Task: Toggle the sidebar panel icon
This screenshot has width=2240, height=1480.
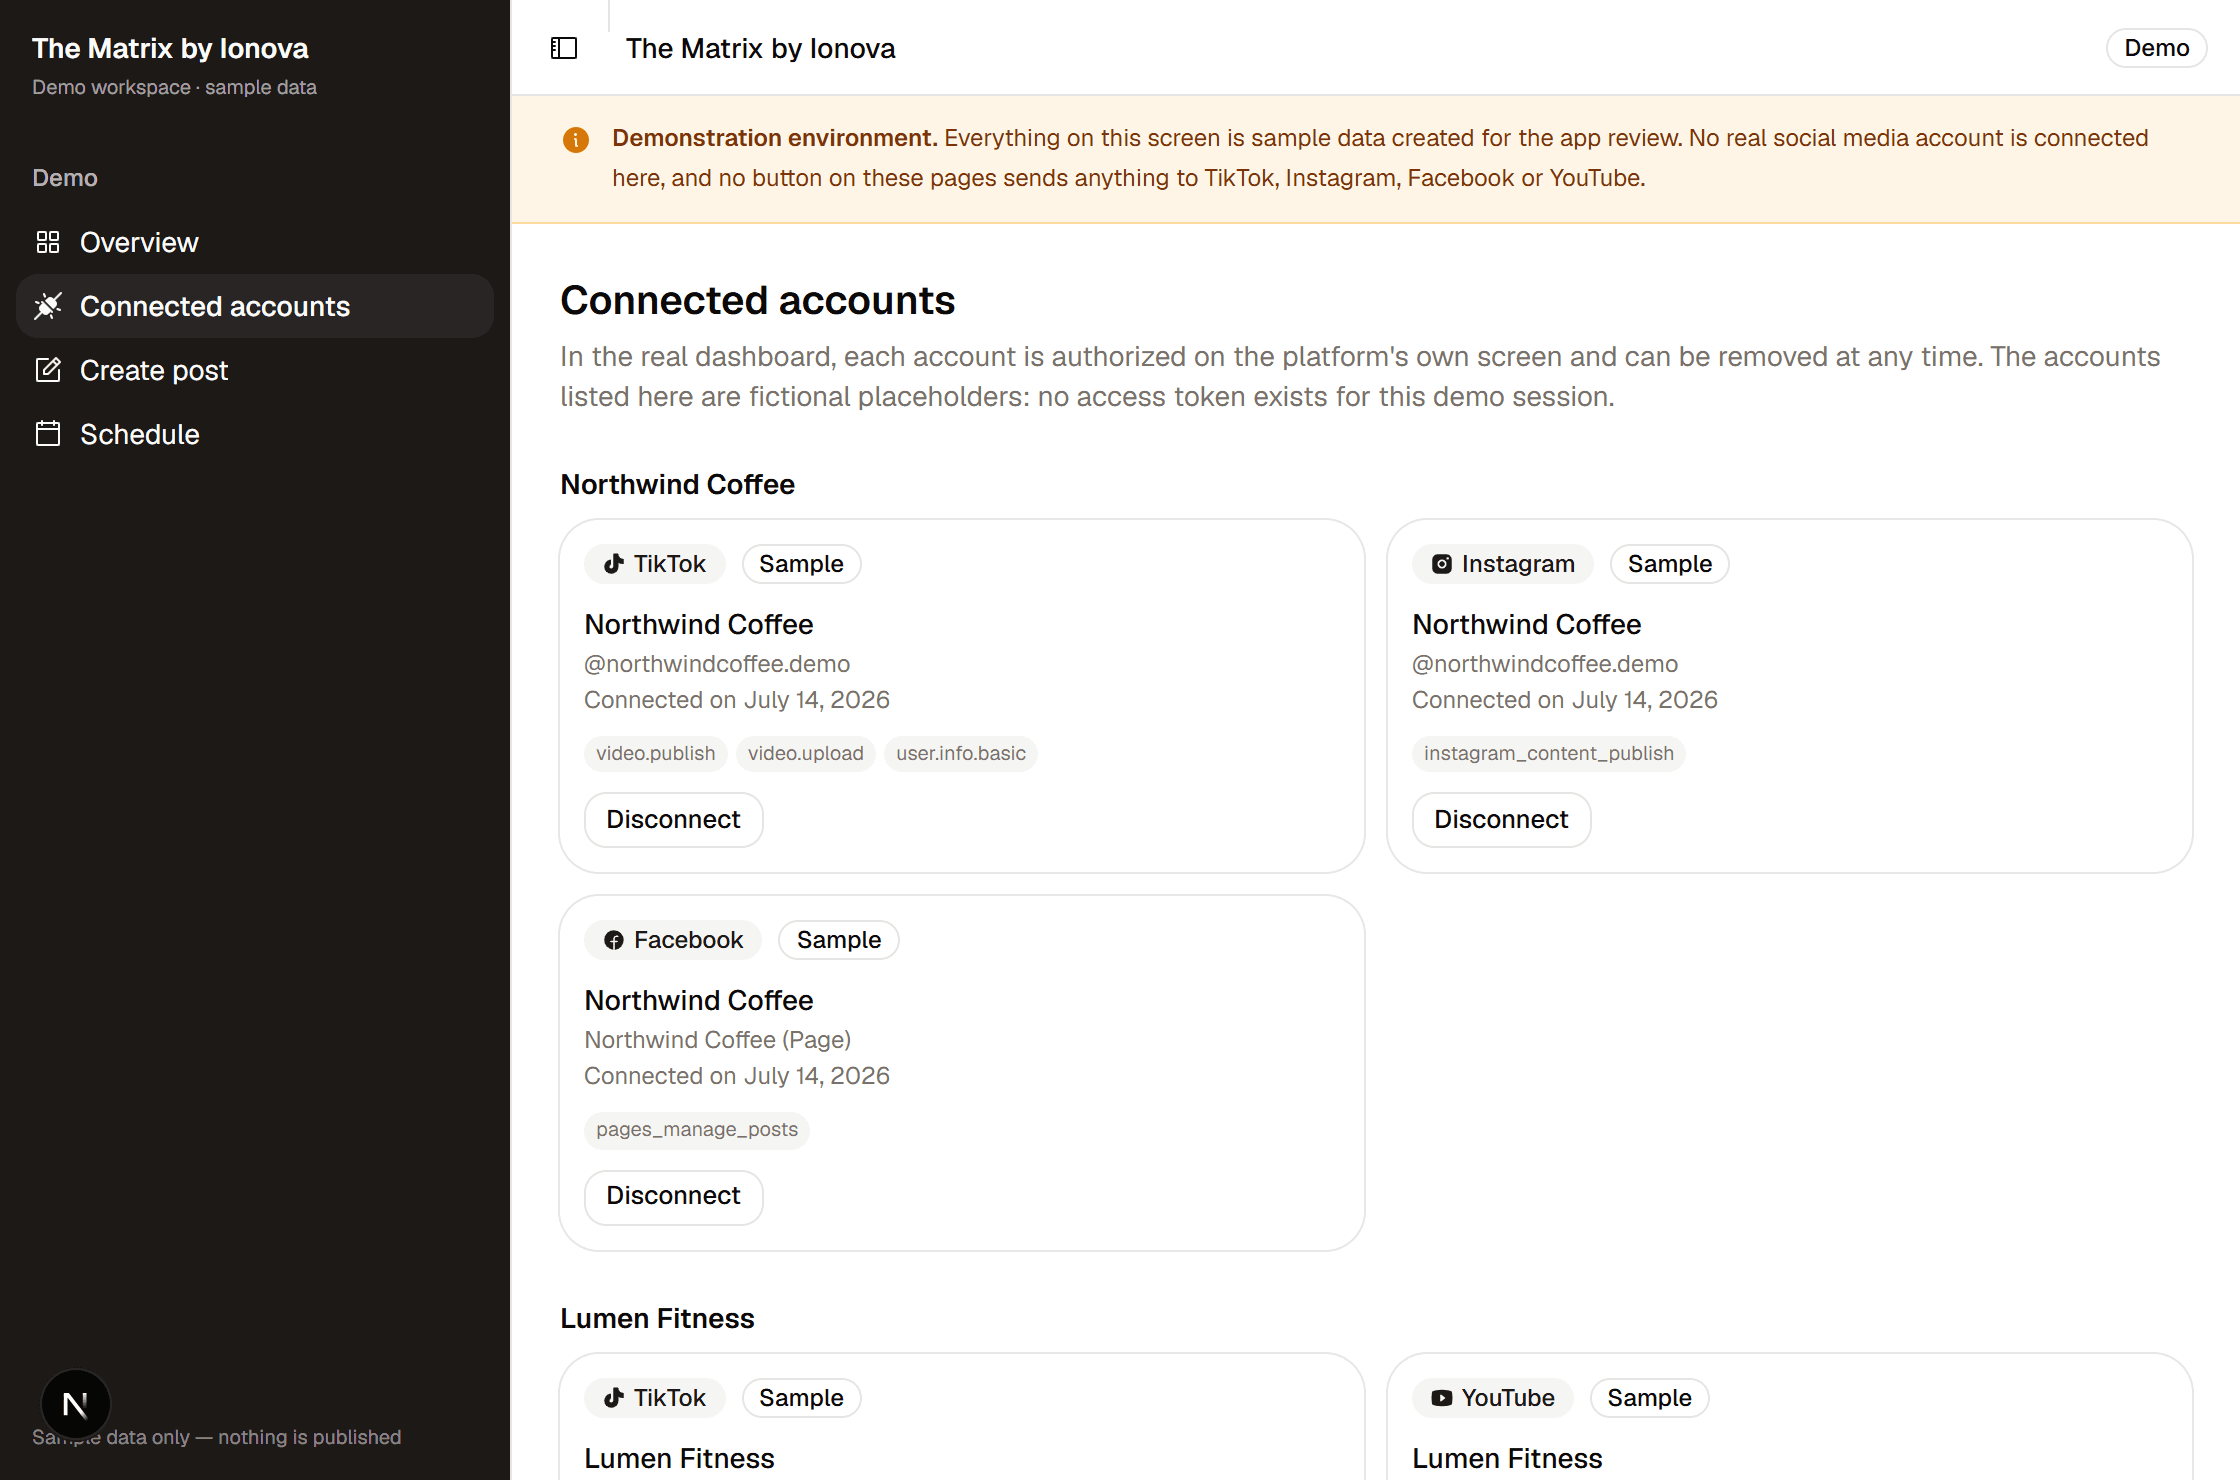Action: (564, 48)
